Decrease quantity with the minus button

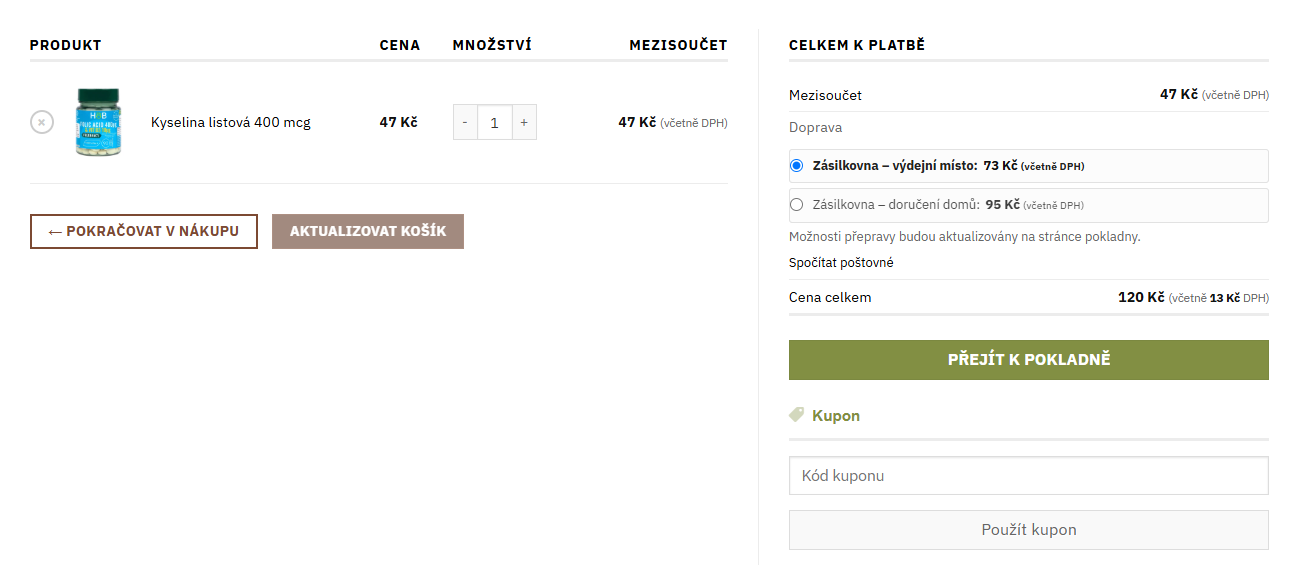pyautogui.click(x=465, y=122)
